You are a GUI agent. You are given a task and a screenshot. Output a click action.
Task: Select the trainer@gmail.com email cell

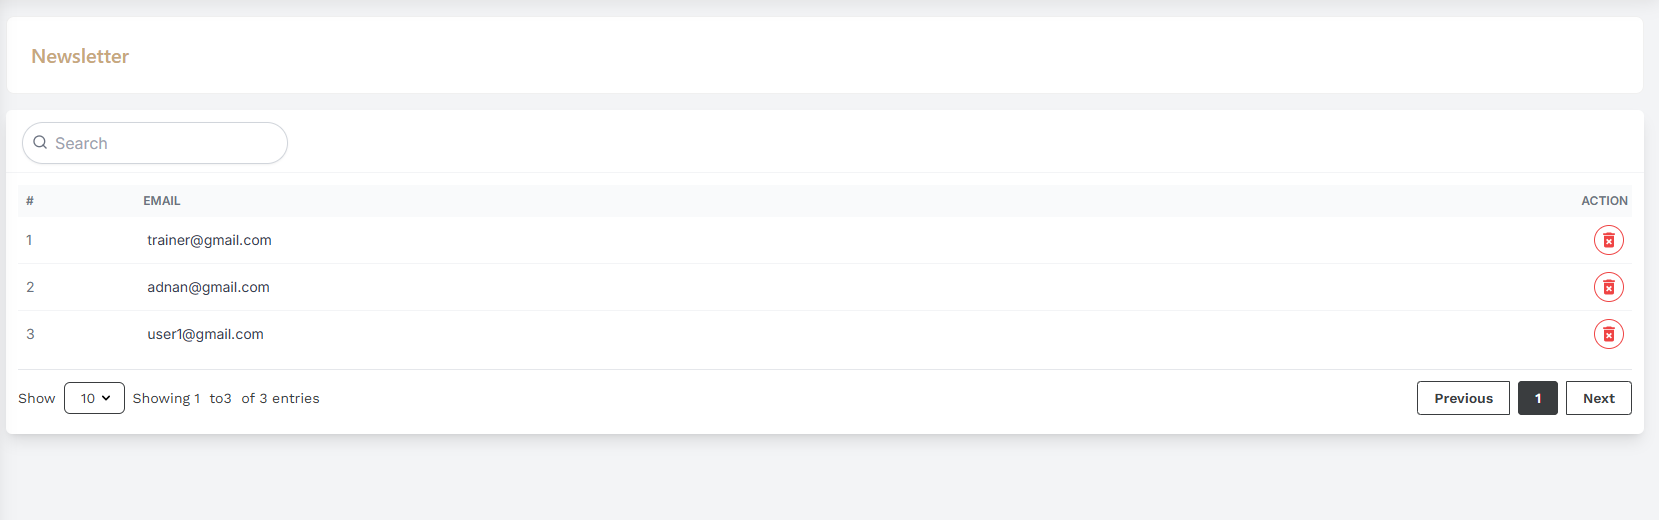tap(209, 240)
